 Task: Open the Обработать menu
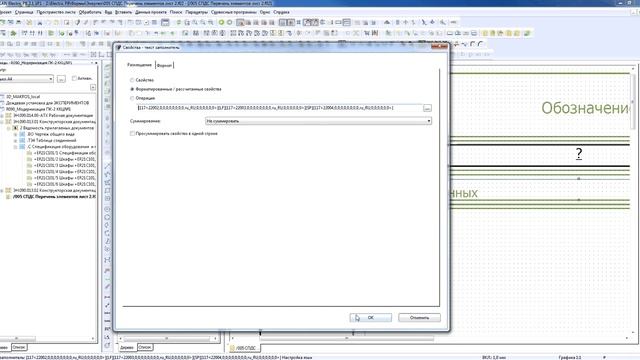[x=90, y=12]
